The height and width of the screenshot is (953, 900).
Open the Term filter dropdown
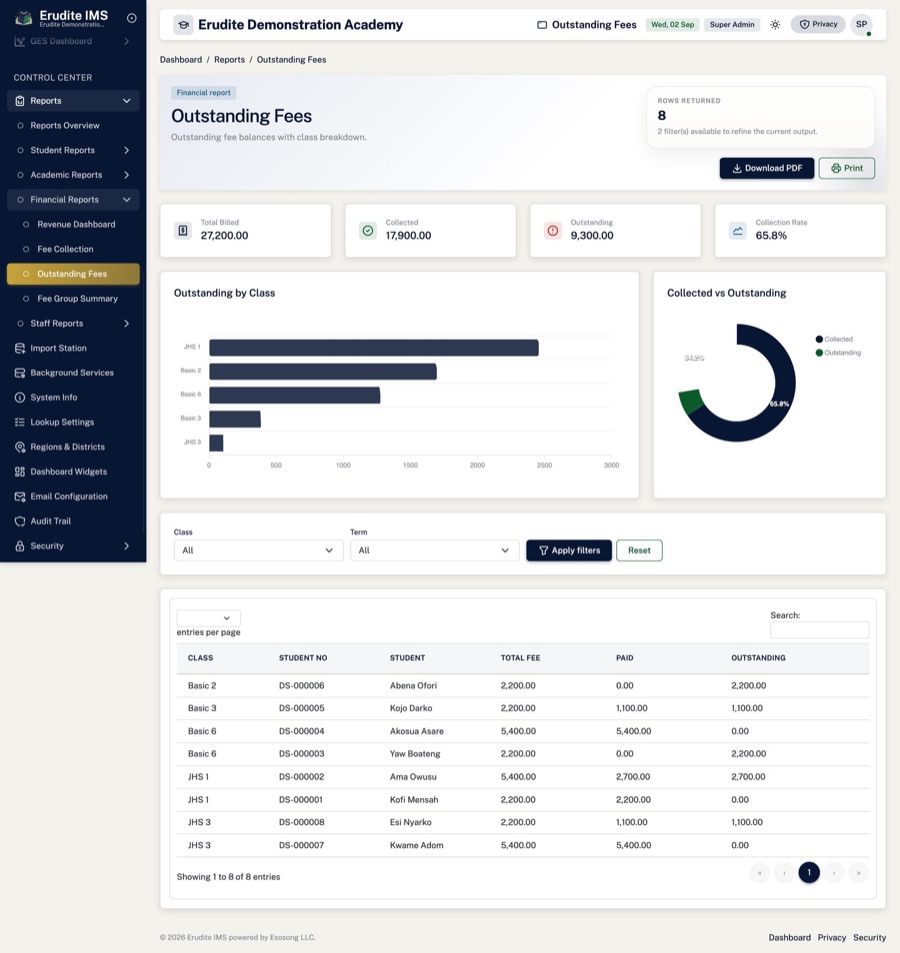[x=435, y=551]
